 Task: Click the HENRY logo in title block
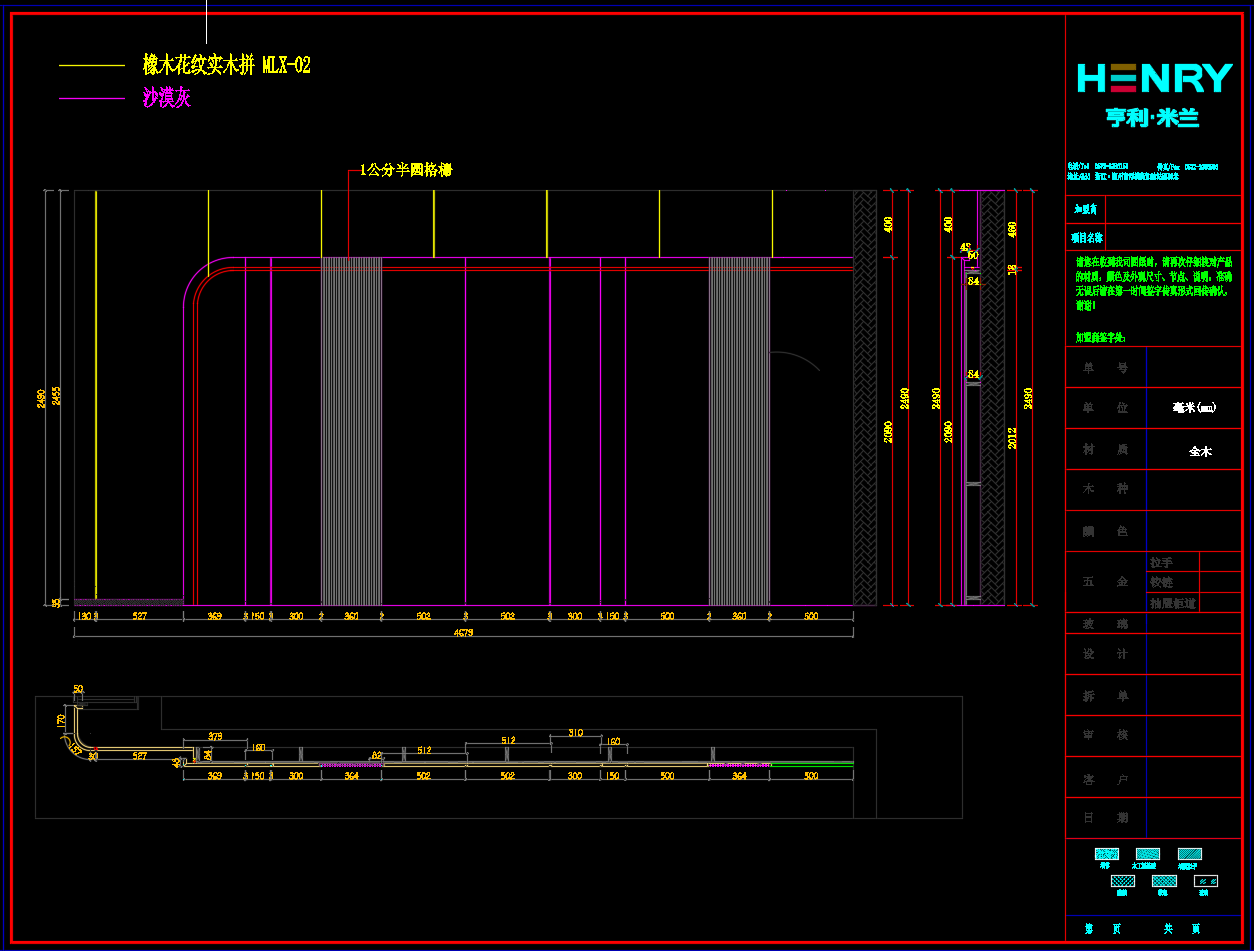1154,78
